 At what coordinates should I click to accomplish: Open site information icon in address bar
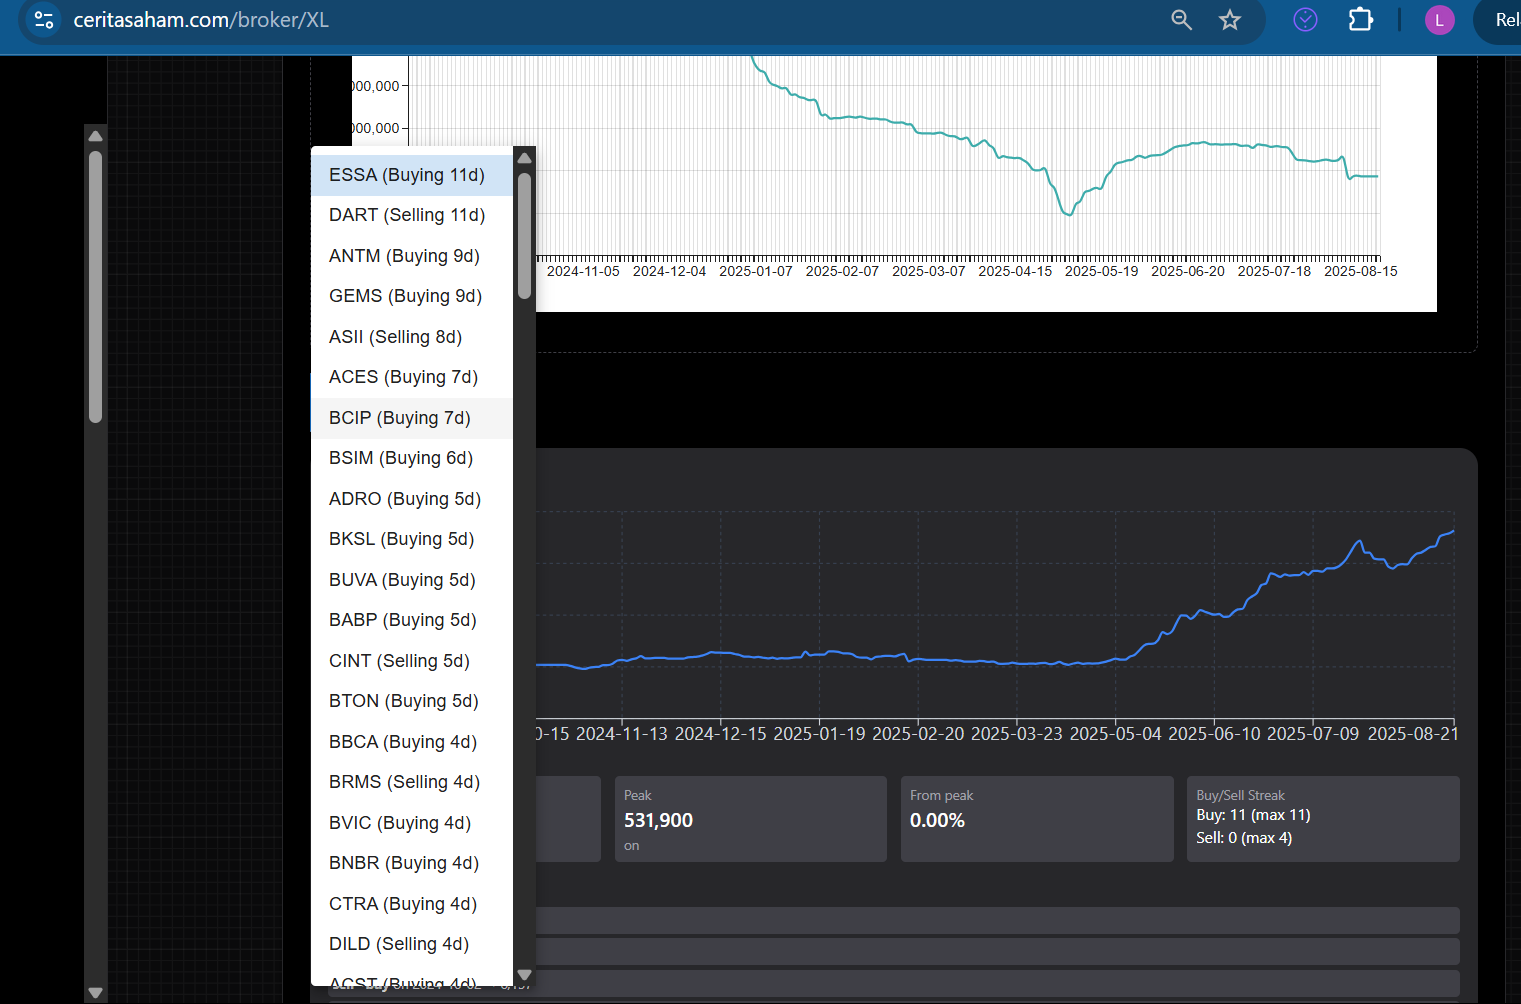click(43, 20)
